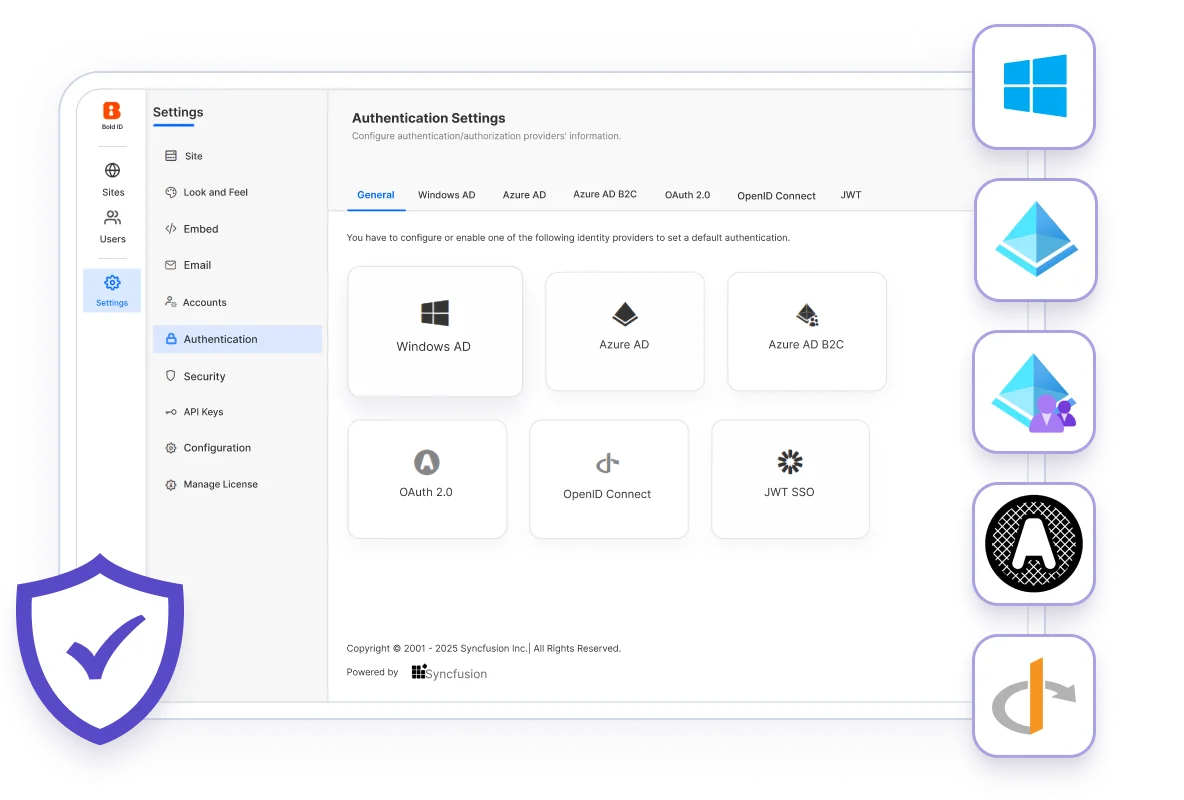The height and width of the screenshot is (800, 1184).
Task: Switch to the Windows AD tab
Action: click(446, 195)
